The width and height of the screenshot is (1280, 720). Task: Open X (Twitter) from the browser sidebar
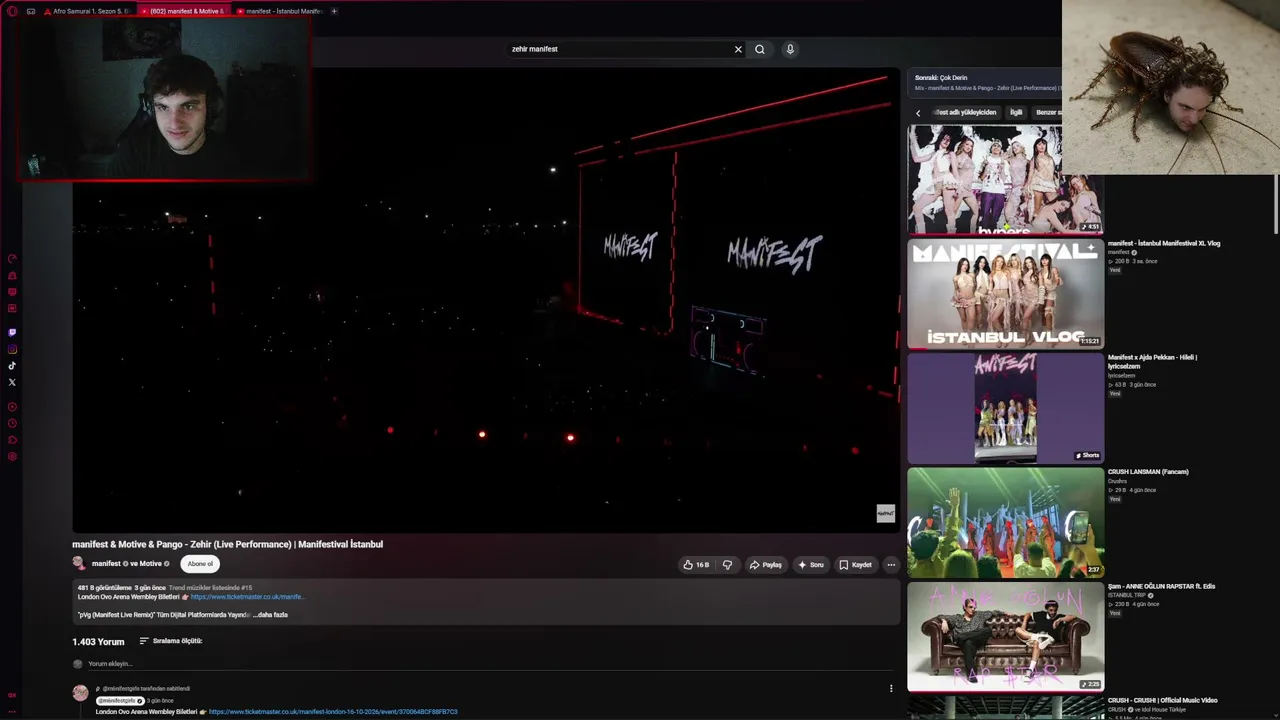[12, 382]
